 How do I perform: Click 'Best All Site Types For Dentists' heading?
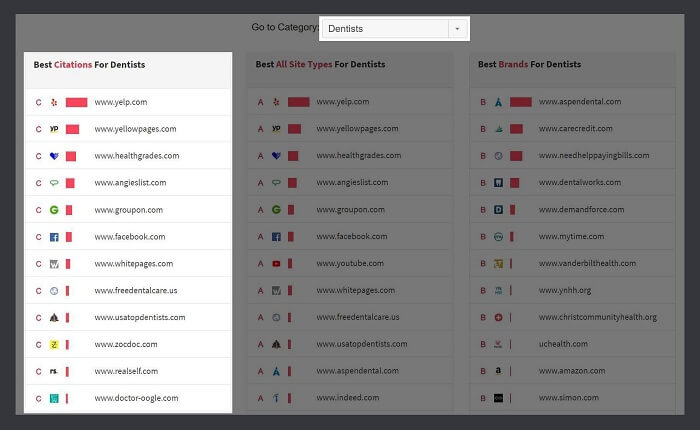321,64
